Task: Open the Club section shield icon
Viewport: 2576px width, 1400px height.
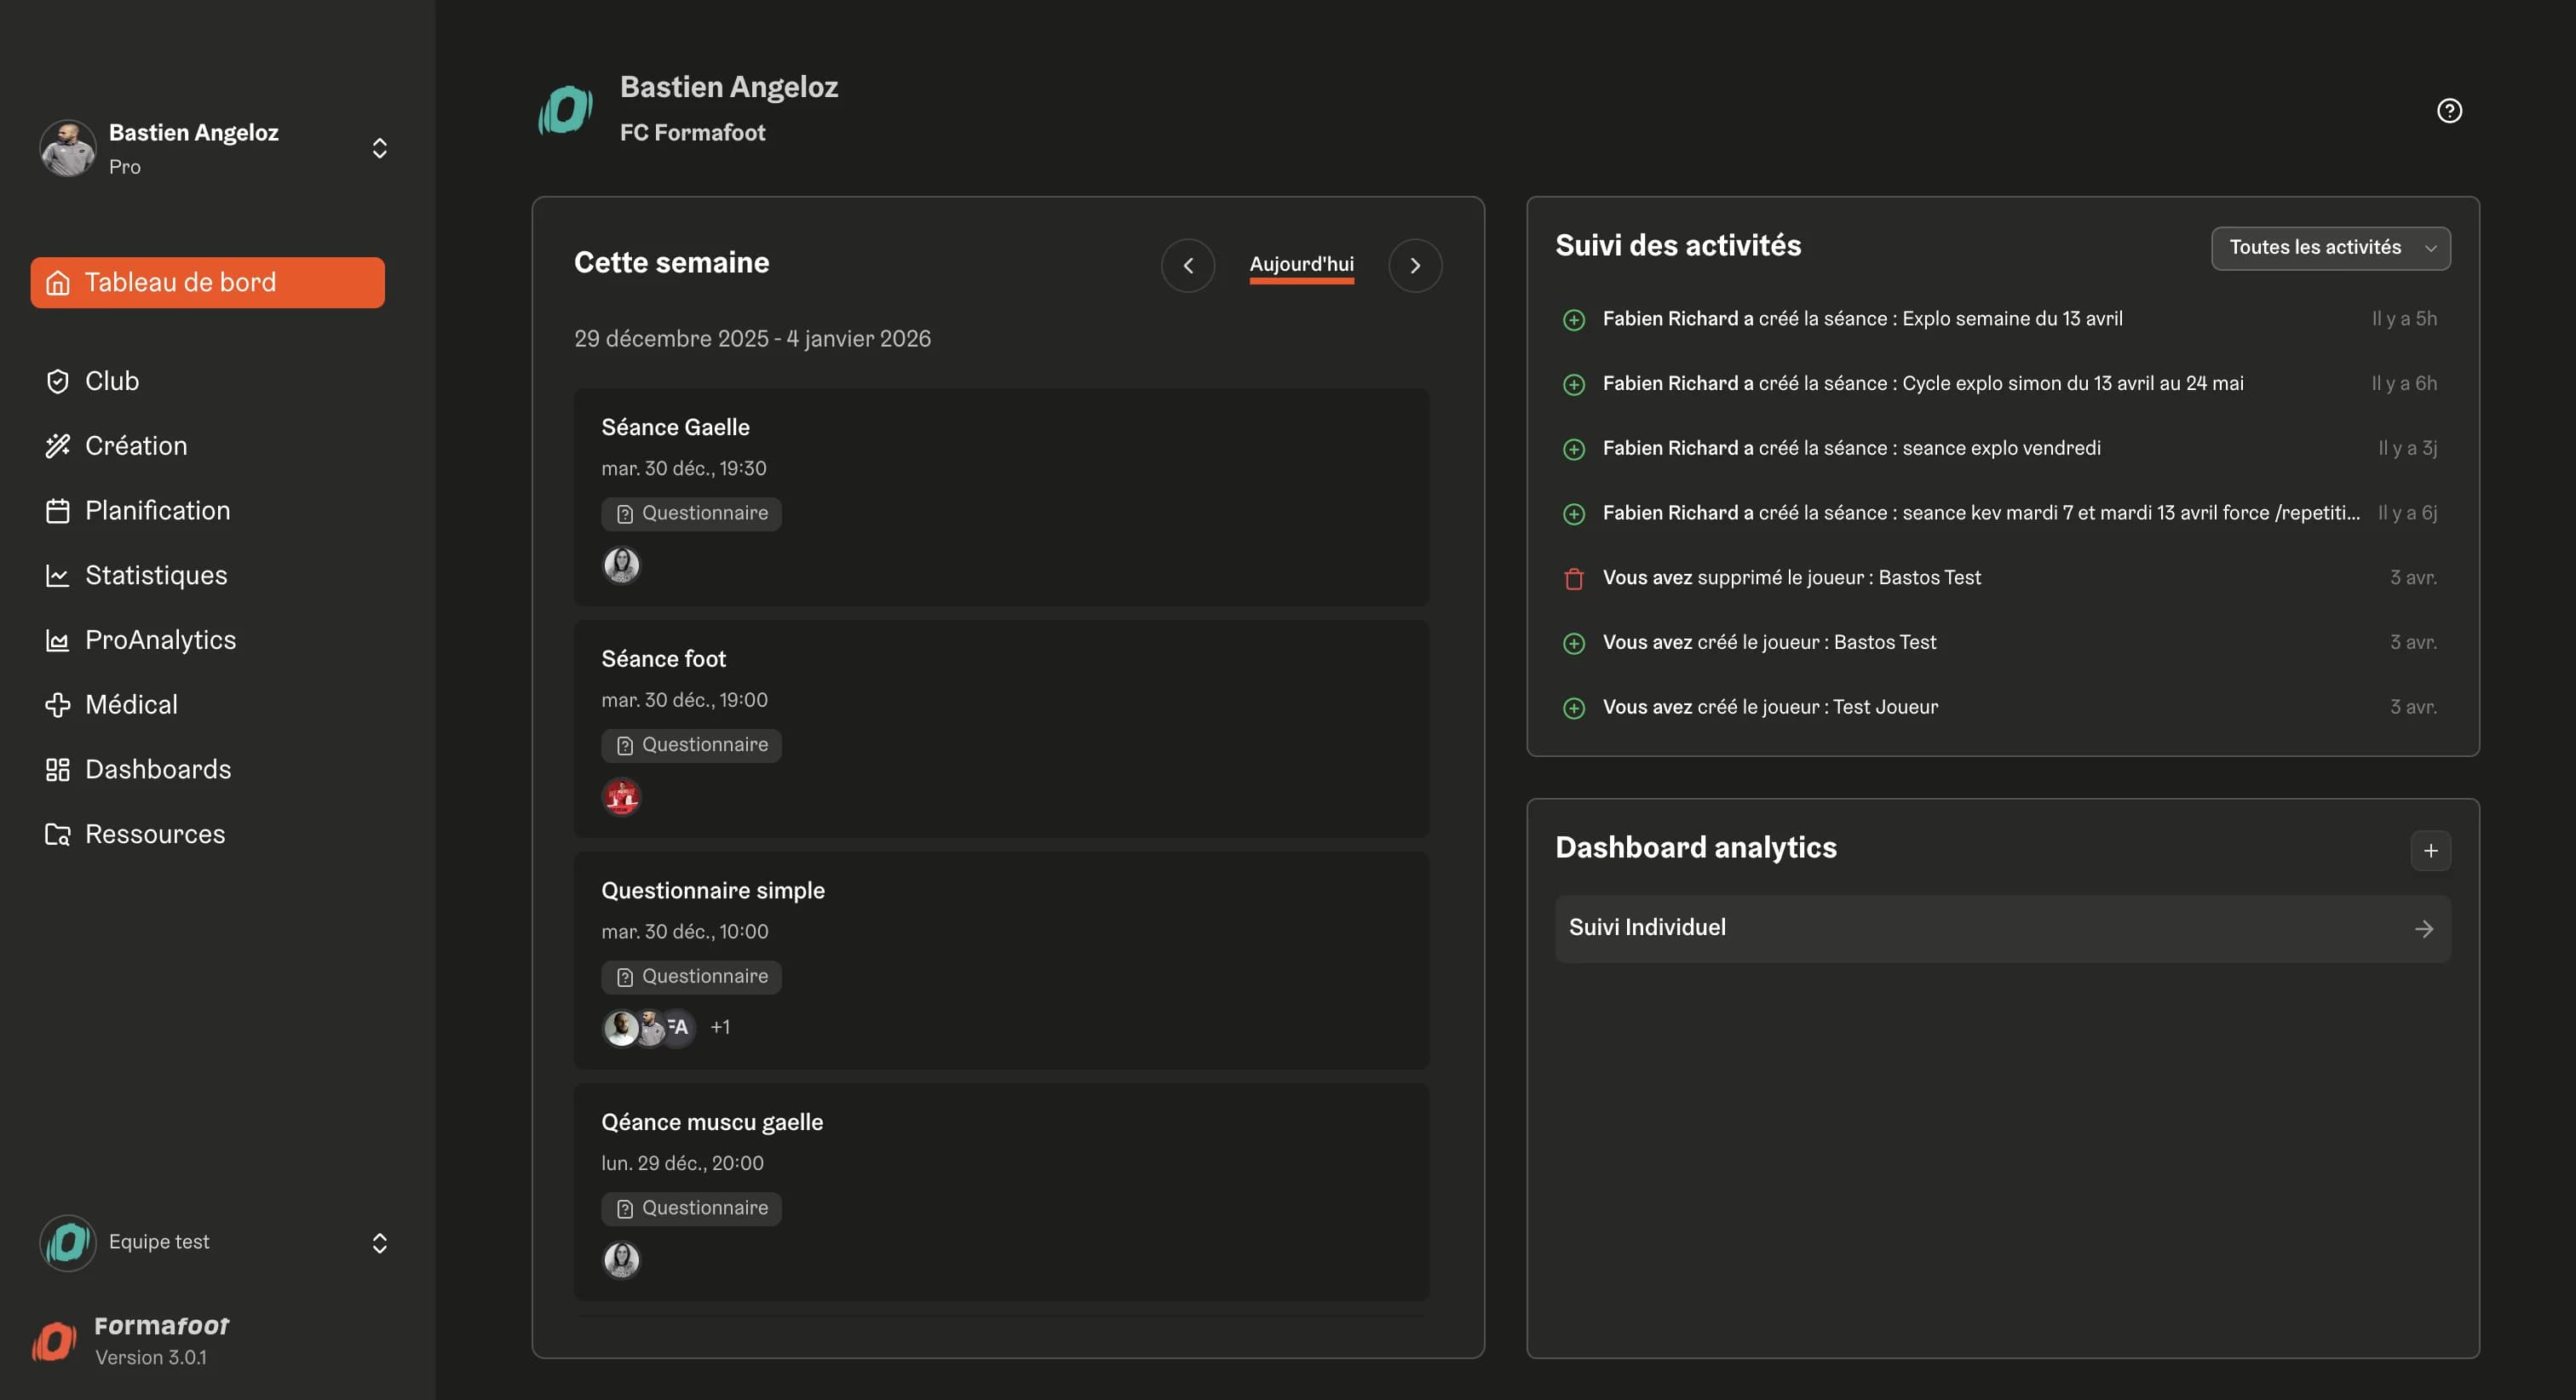Action: [x=58, y=381]
